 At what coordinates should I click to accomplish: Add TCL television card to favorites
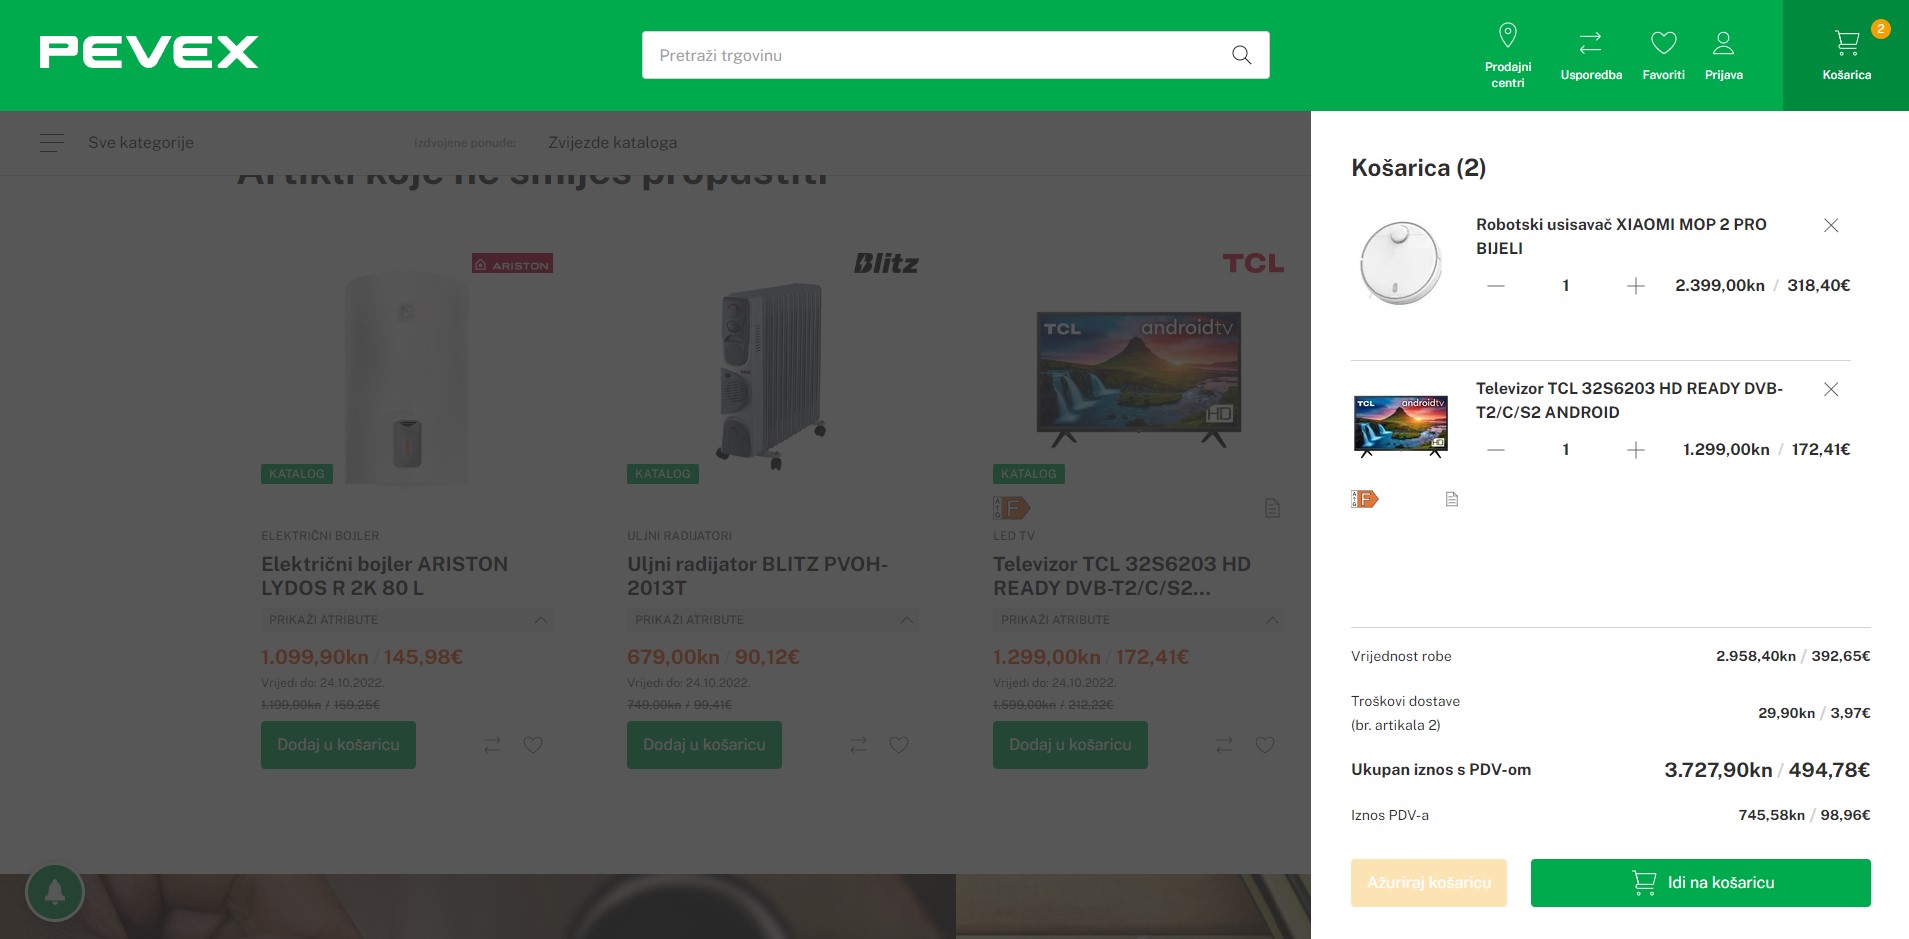point(1265,745)
